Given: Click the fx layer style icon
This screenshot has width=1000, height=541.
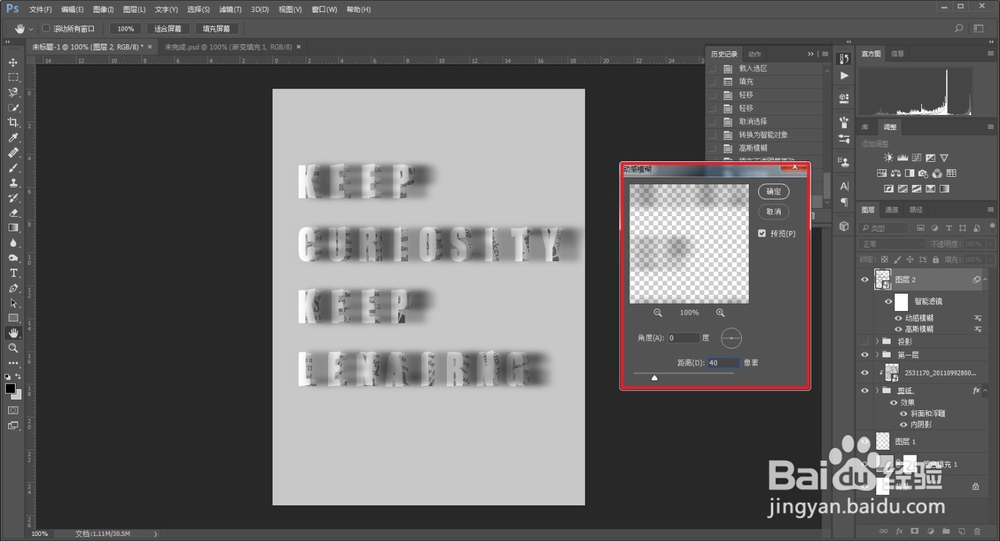Looking at the screenshot, I should (899, 531).
